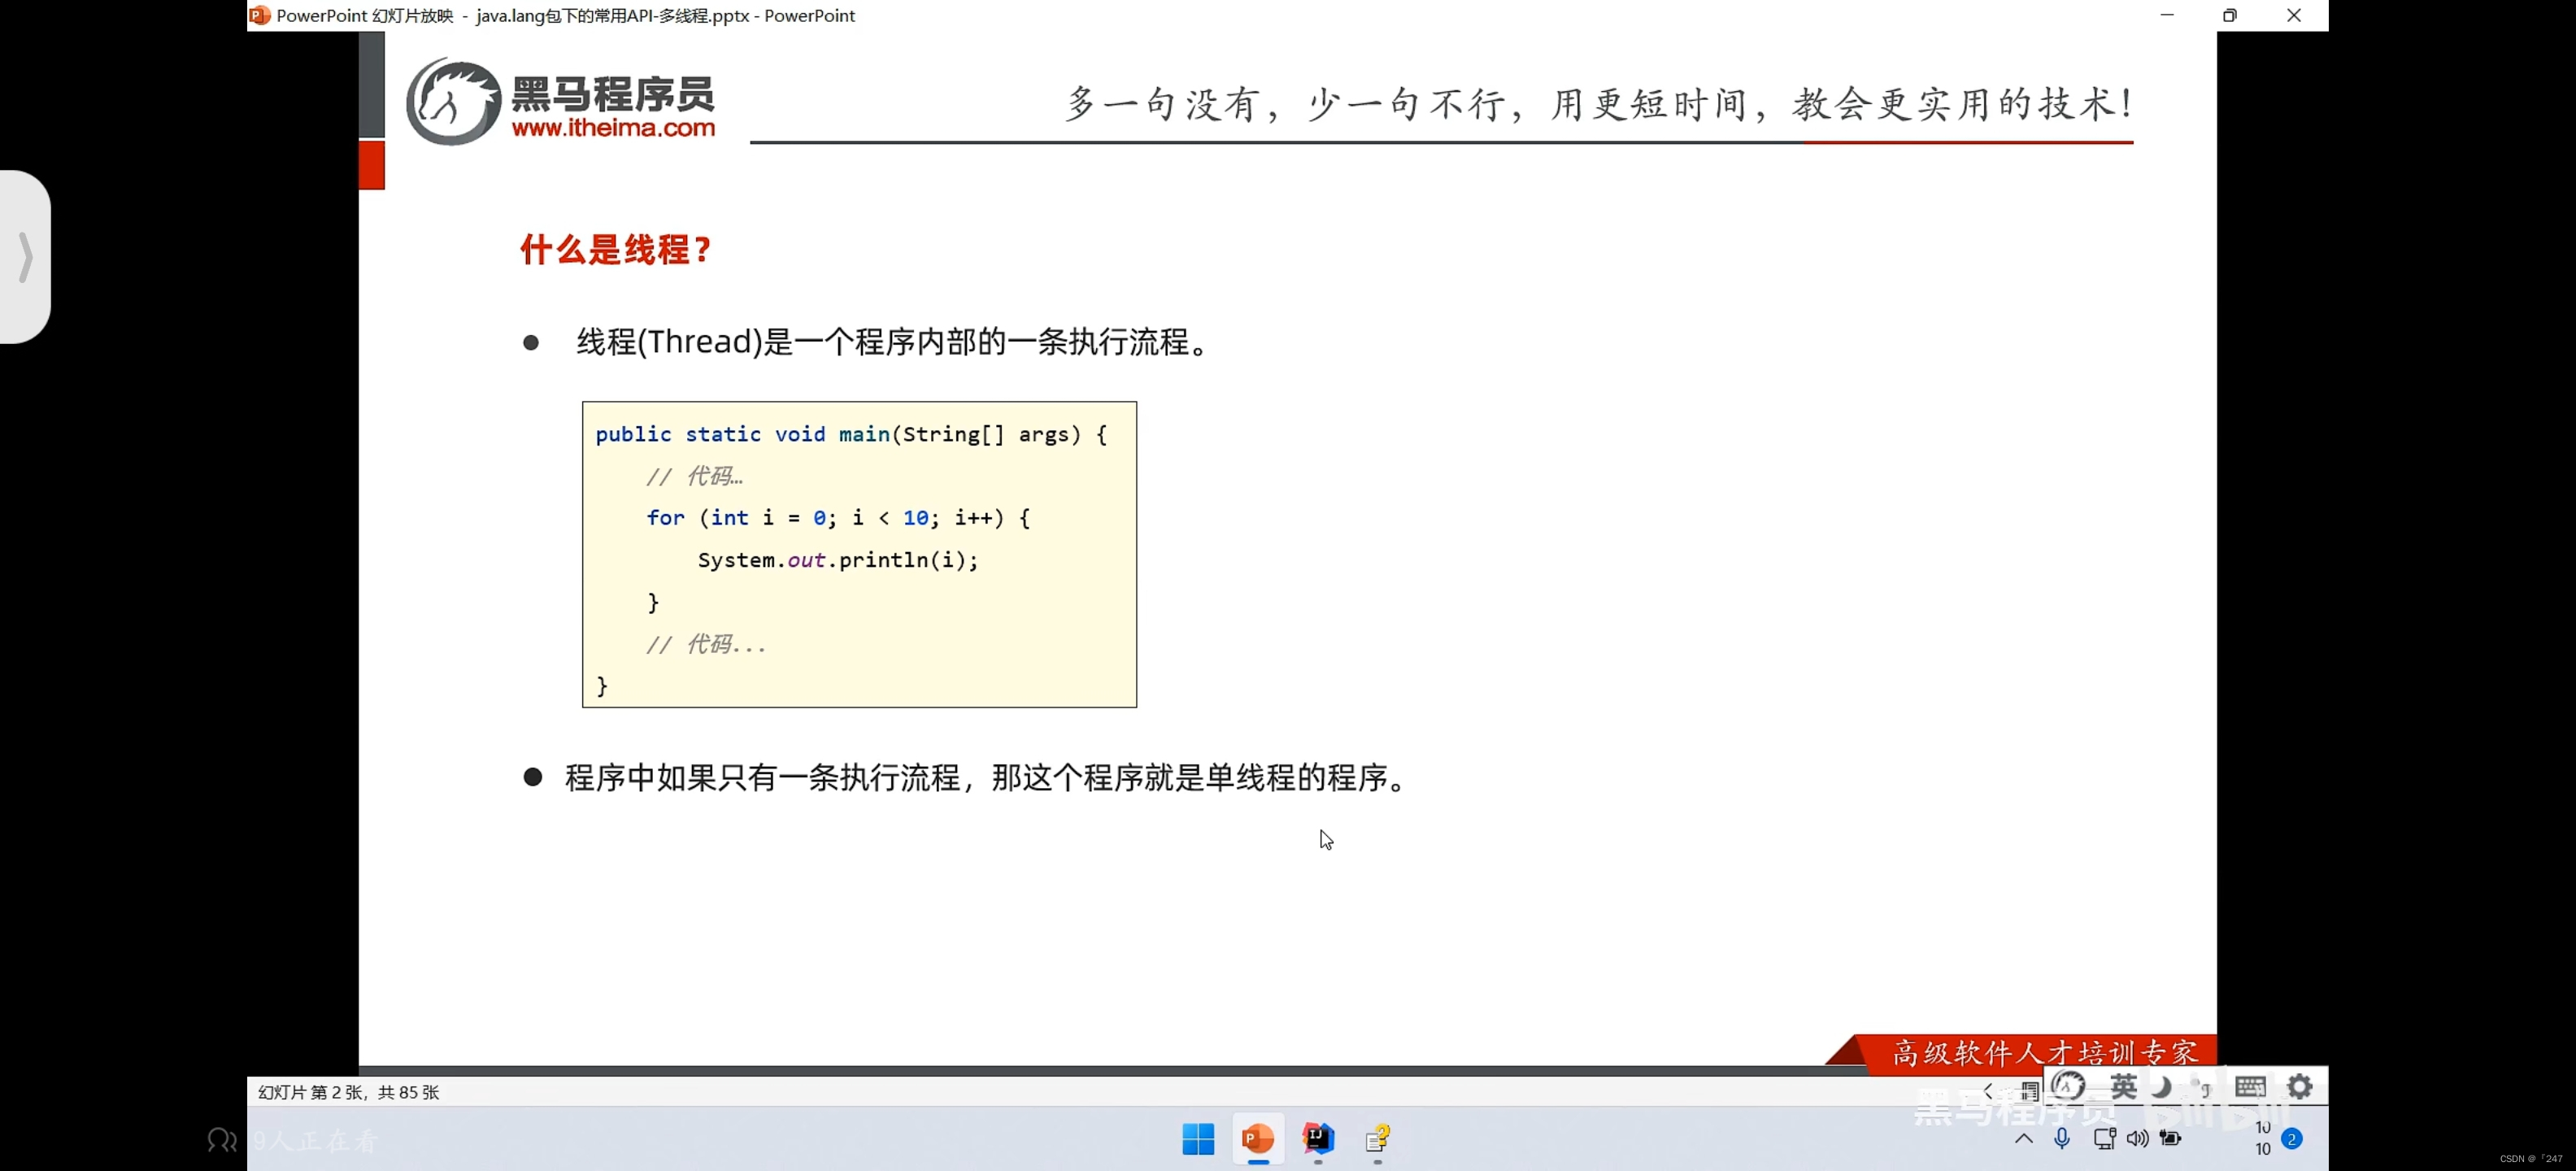Open network status tray icon
Image resolution: width=2576 pixels, height=1171 pixels.
tap(2105, 1138)
